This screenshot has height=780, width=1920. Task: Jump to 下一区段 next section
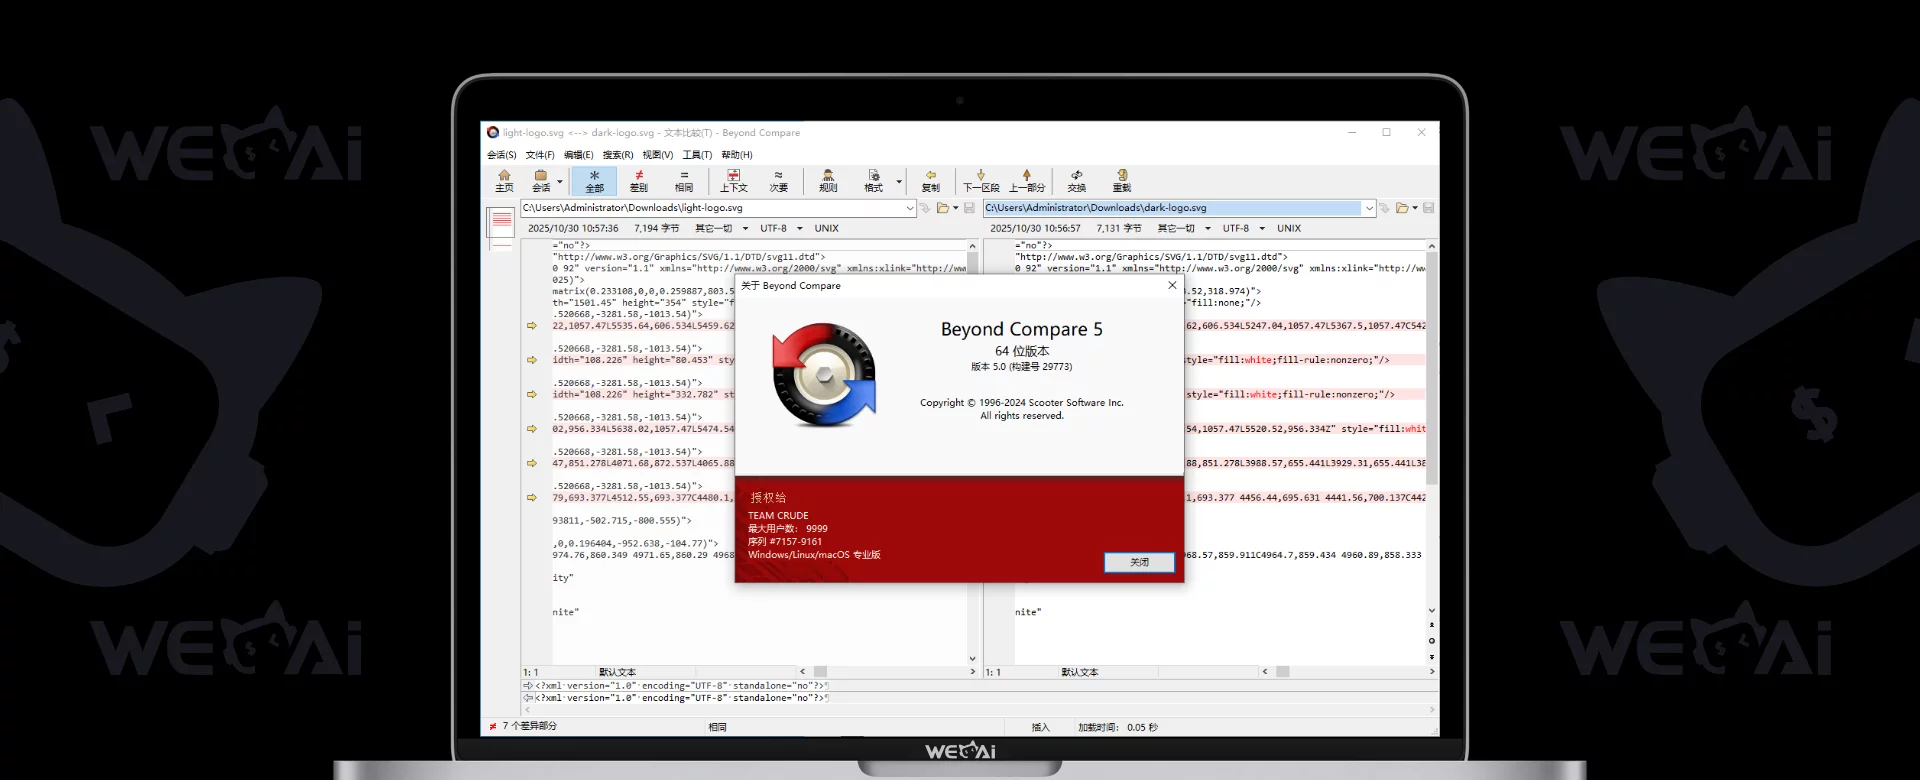pyautogui.click(x=981, y=181)
